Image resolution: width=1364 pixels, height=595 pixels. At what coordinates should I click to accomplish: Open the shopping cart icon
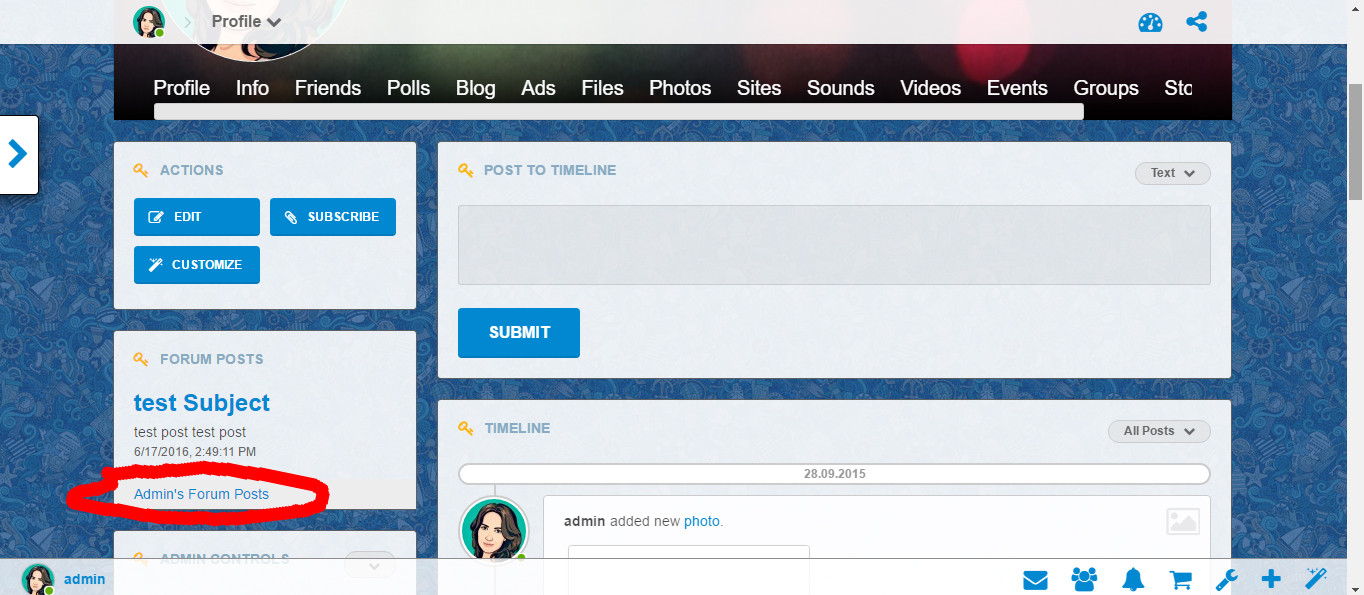(x=1181, y=579)
